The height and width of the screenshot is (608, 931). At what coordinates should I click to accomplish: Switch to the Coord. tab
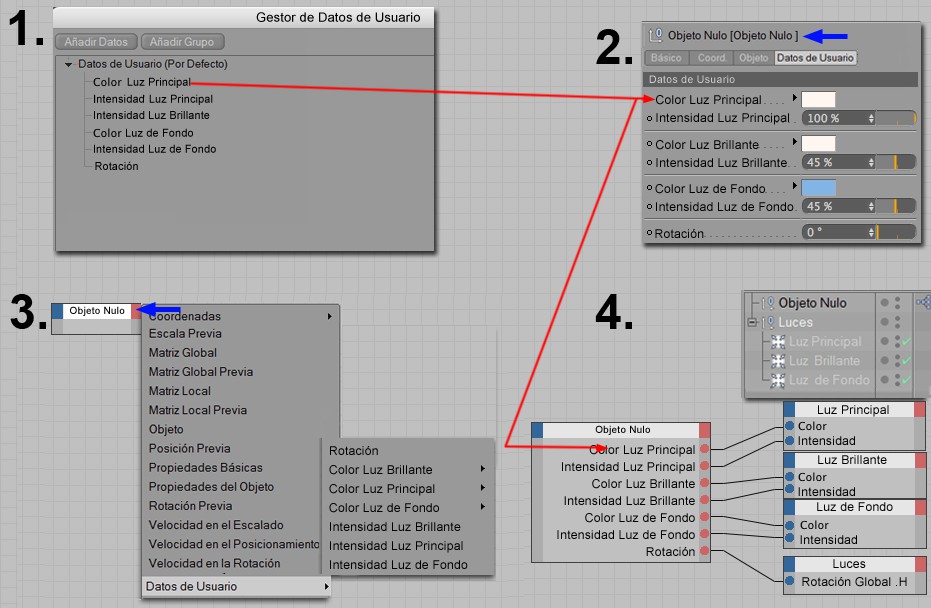point(711,58)
